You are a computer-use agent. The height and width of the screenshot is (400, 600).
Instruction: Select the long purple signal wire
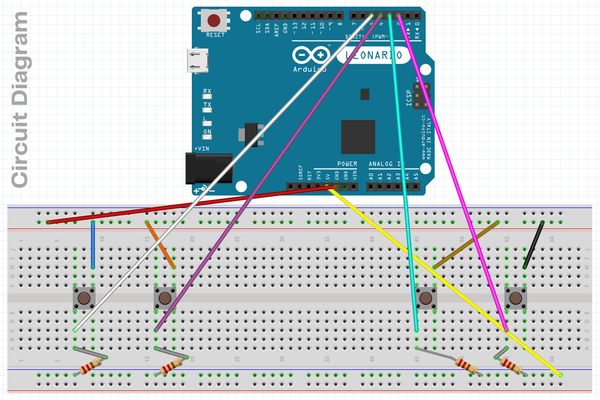pyautogui.click(x=268, y=172)
